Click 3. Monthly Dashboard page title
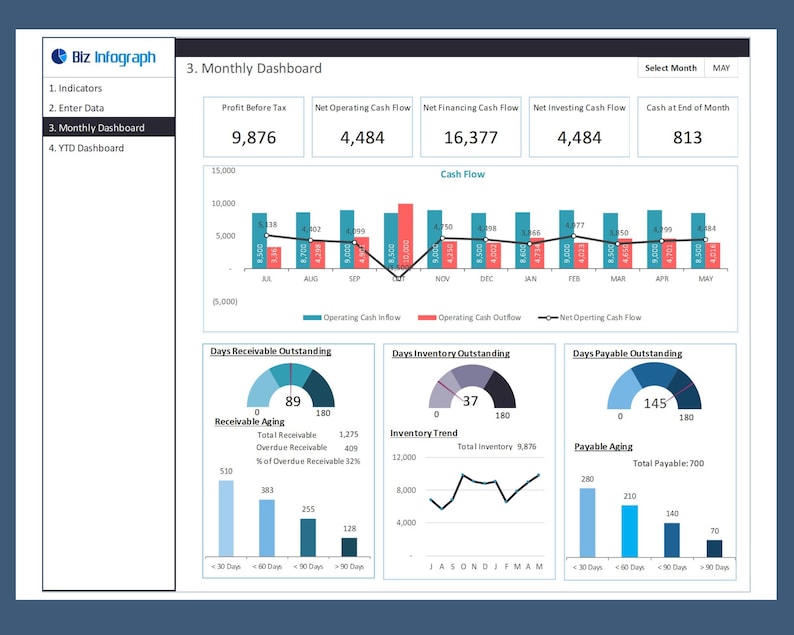 254,68
